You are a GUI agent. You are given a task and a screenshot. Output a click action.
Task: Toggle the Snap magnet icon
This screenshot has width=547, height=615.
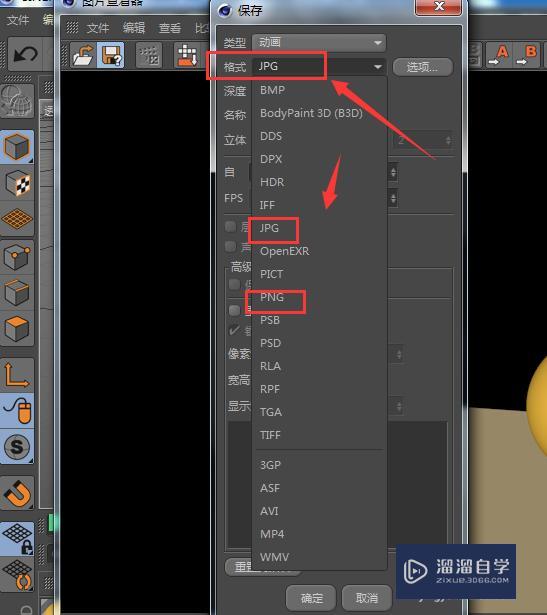[x=17, y=493]
